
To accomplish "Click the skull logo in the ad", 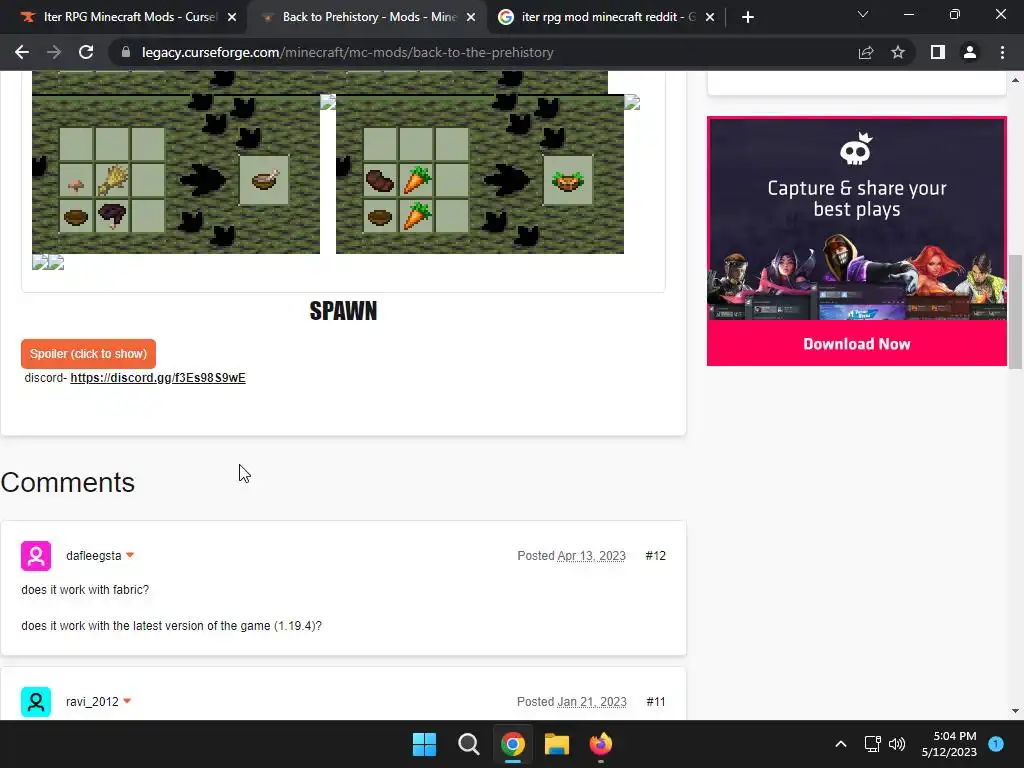I will [856, 149].
